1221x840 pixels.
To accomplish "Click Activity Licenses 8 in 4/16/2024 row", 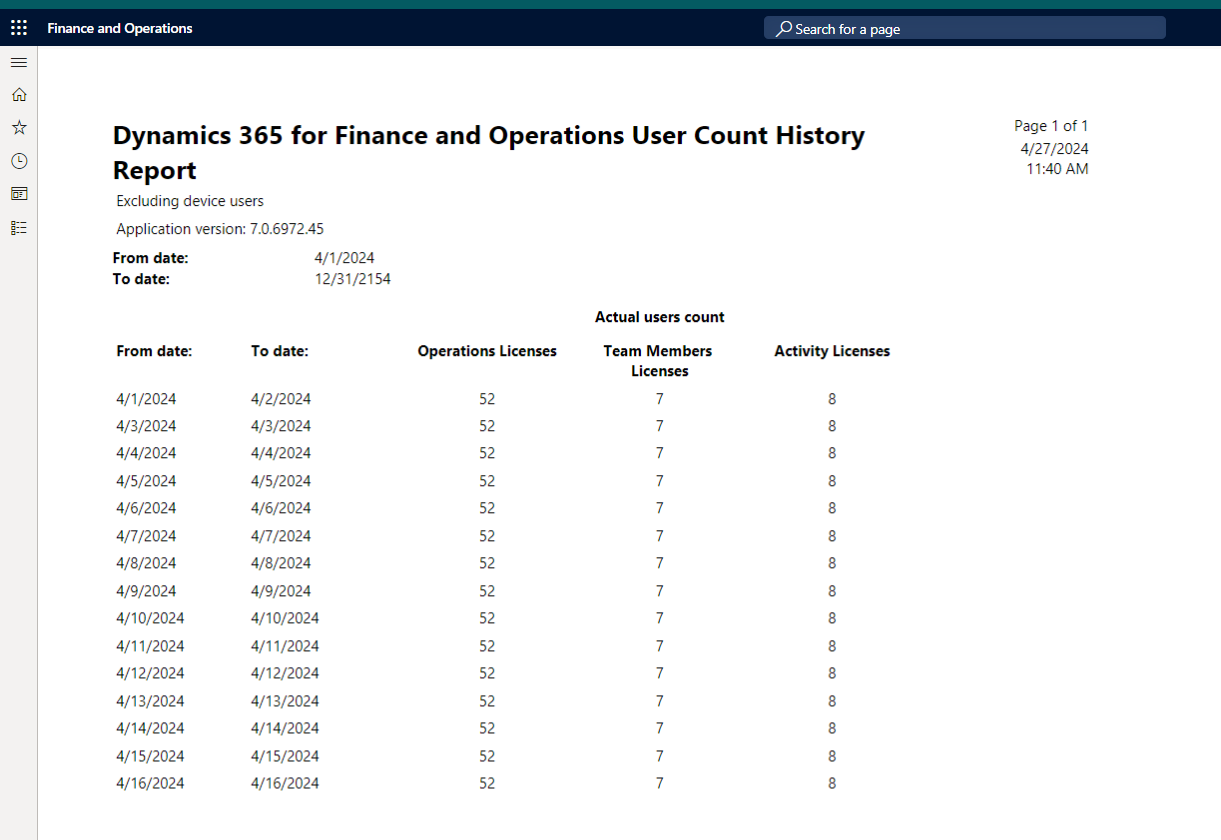I will pyautogui.click(x=832, y=783).
